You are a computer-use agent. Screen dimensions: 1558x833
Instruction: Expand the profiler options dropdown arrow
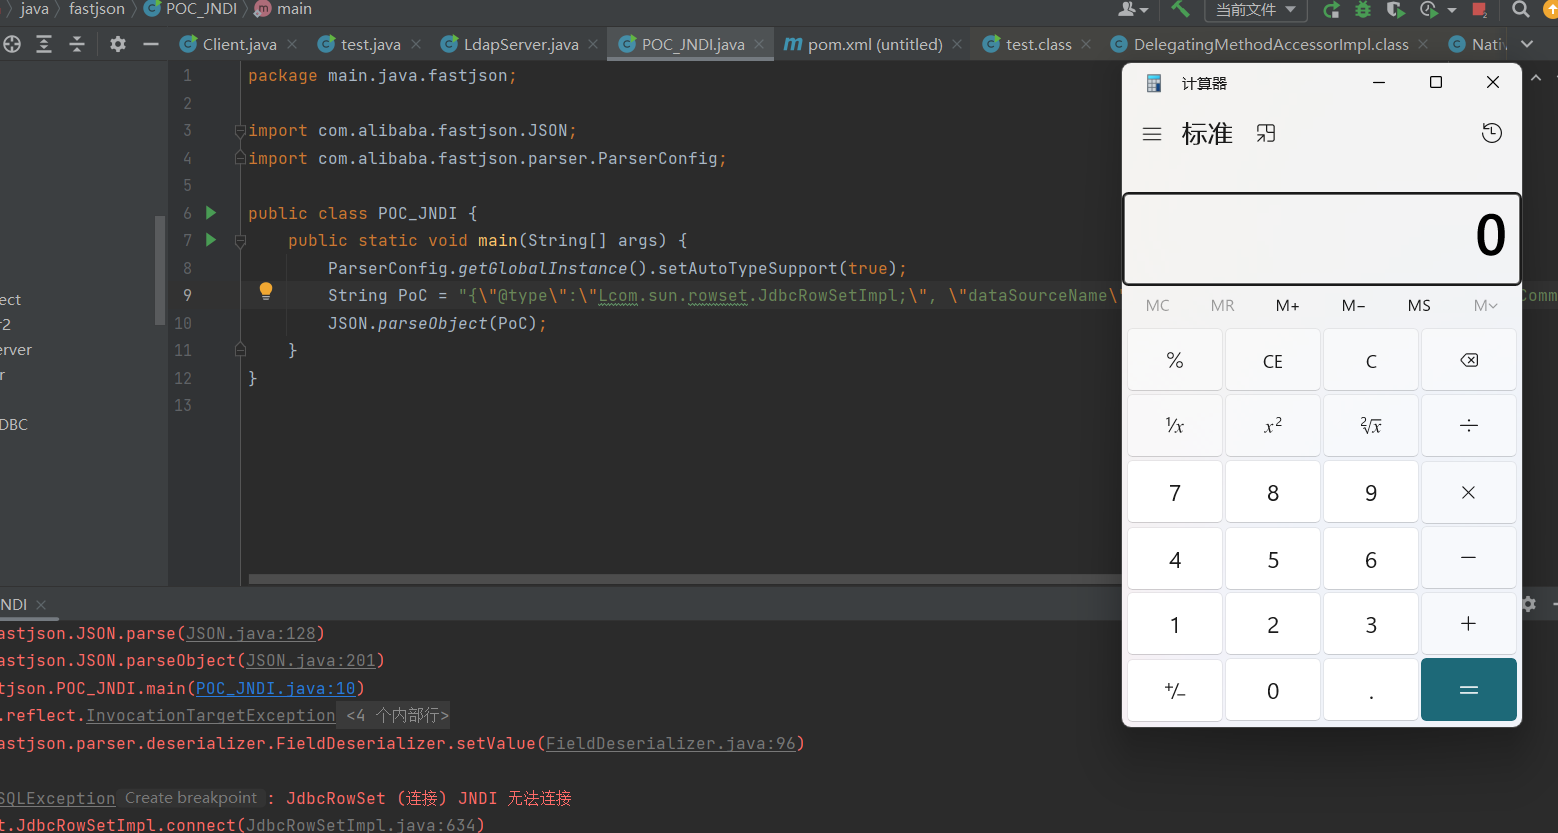tap(1452, 11)
